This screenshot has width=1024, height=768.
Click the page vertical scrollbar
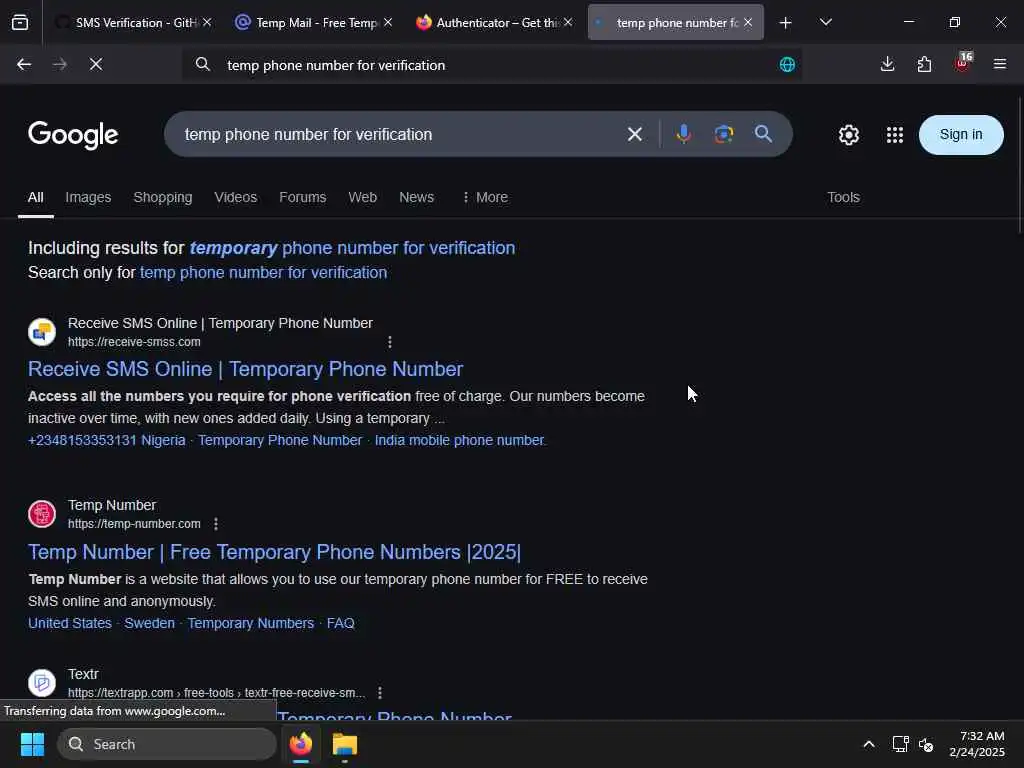(x=1019, y=167)
